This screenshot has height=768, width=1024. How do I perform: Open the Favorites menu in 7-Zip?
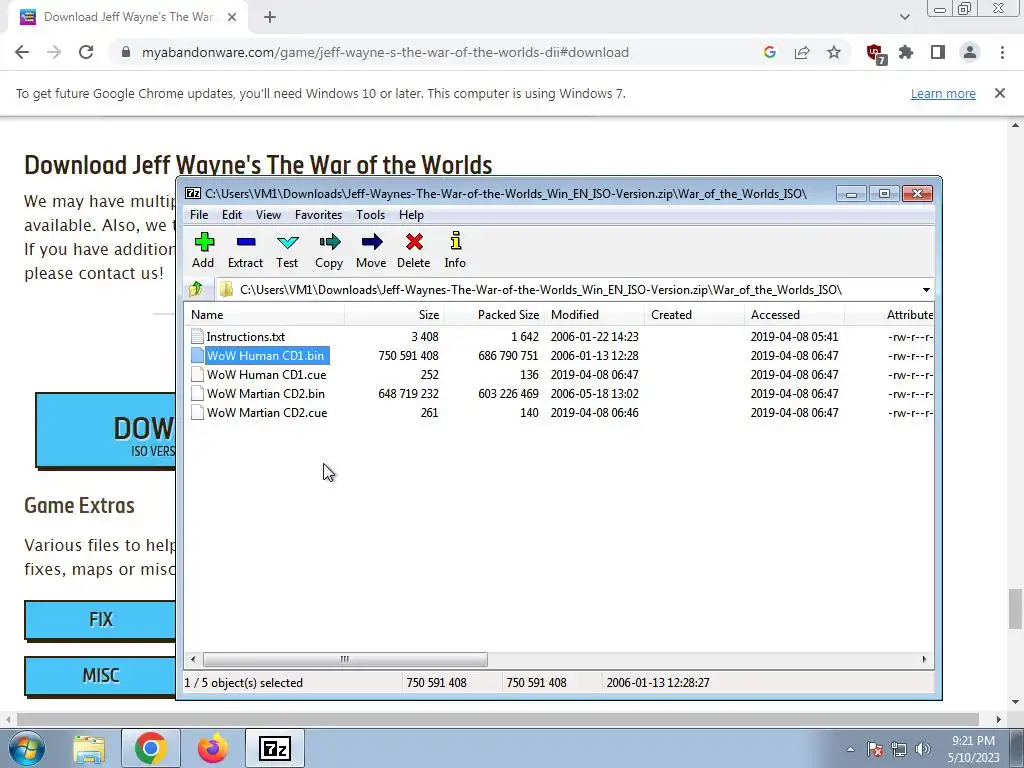tap(318, 215)
